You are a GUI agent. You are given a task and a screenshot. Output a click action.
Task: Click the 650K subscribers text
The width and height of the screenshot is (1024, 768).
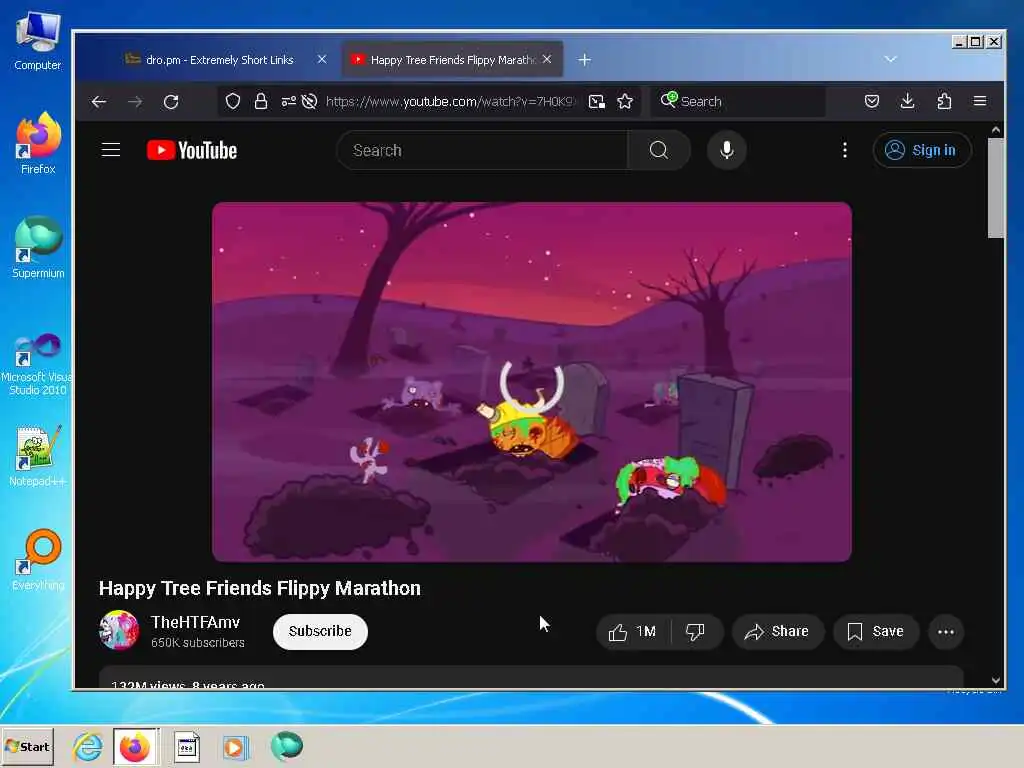[198, 643]
